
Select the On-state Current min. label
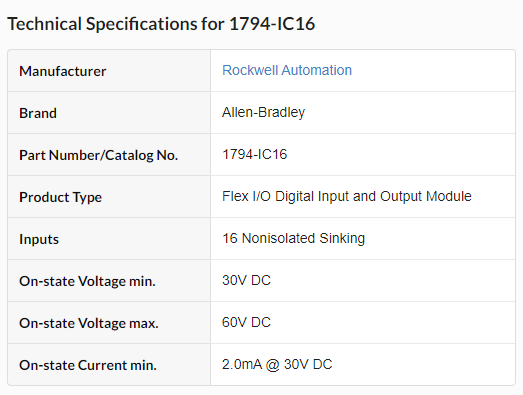[x=88, y=365]
